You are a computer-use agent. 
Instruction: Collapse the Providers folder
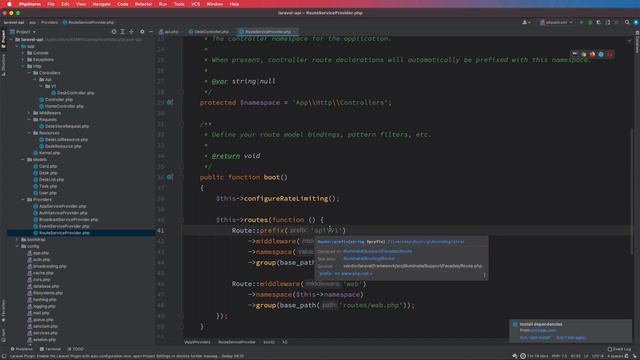click(23, 200)
